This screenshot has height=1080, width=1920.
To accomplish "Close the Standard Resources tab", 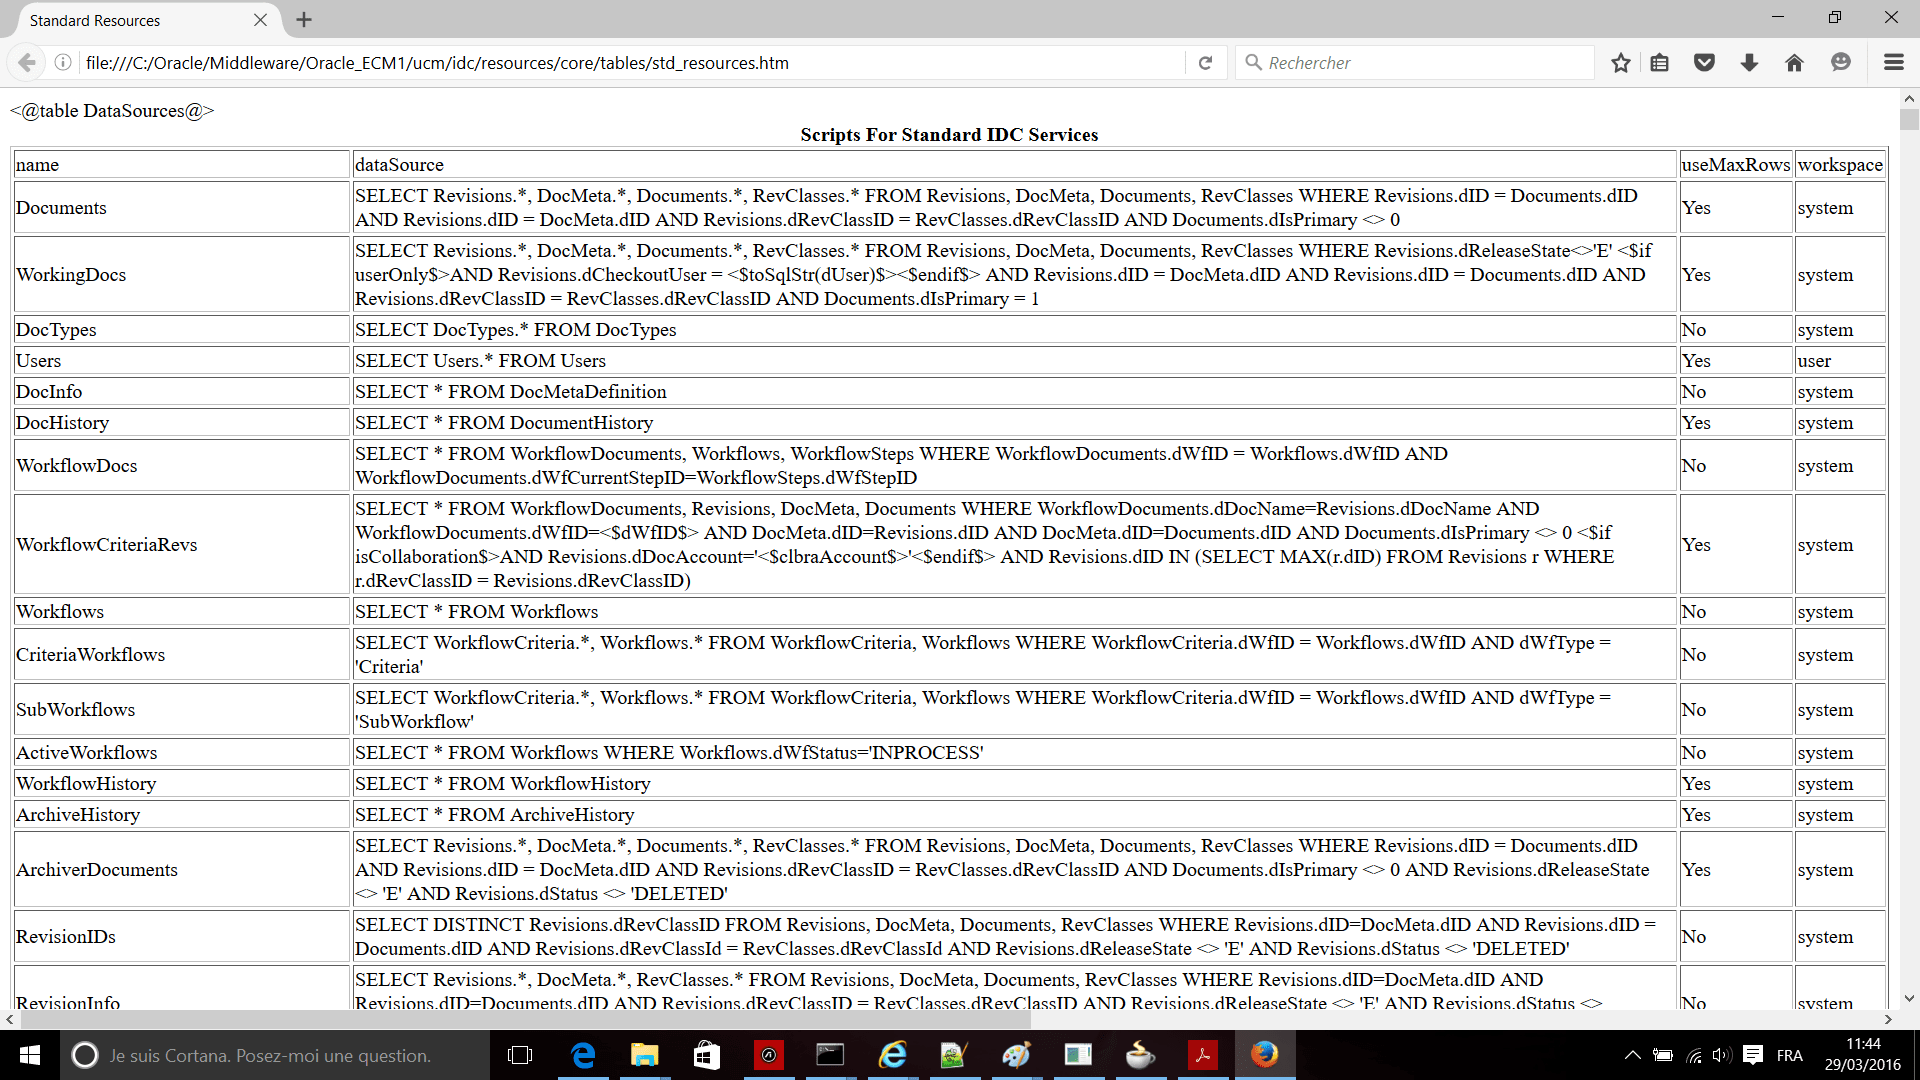I will [260, 20].
